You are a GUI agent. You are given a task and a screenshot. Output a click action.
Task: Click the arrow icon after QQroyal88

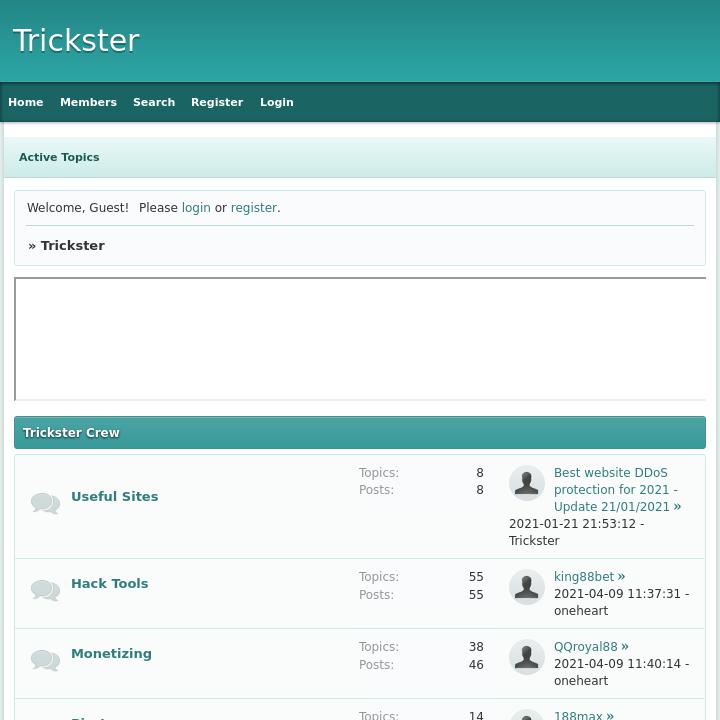625,647
